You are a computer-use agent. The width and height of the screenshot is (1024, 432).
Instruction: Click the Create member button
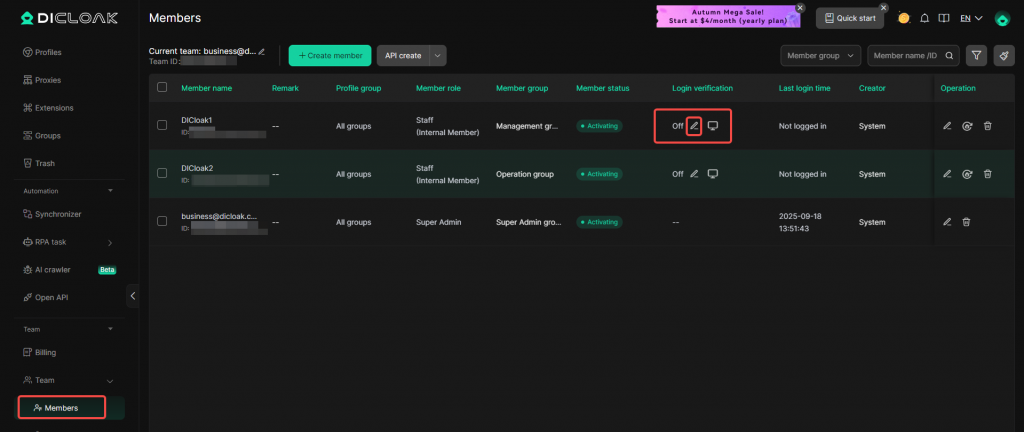click(330, 56)
